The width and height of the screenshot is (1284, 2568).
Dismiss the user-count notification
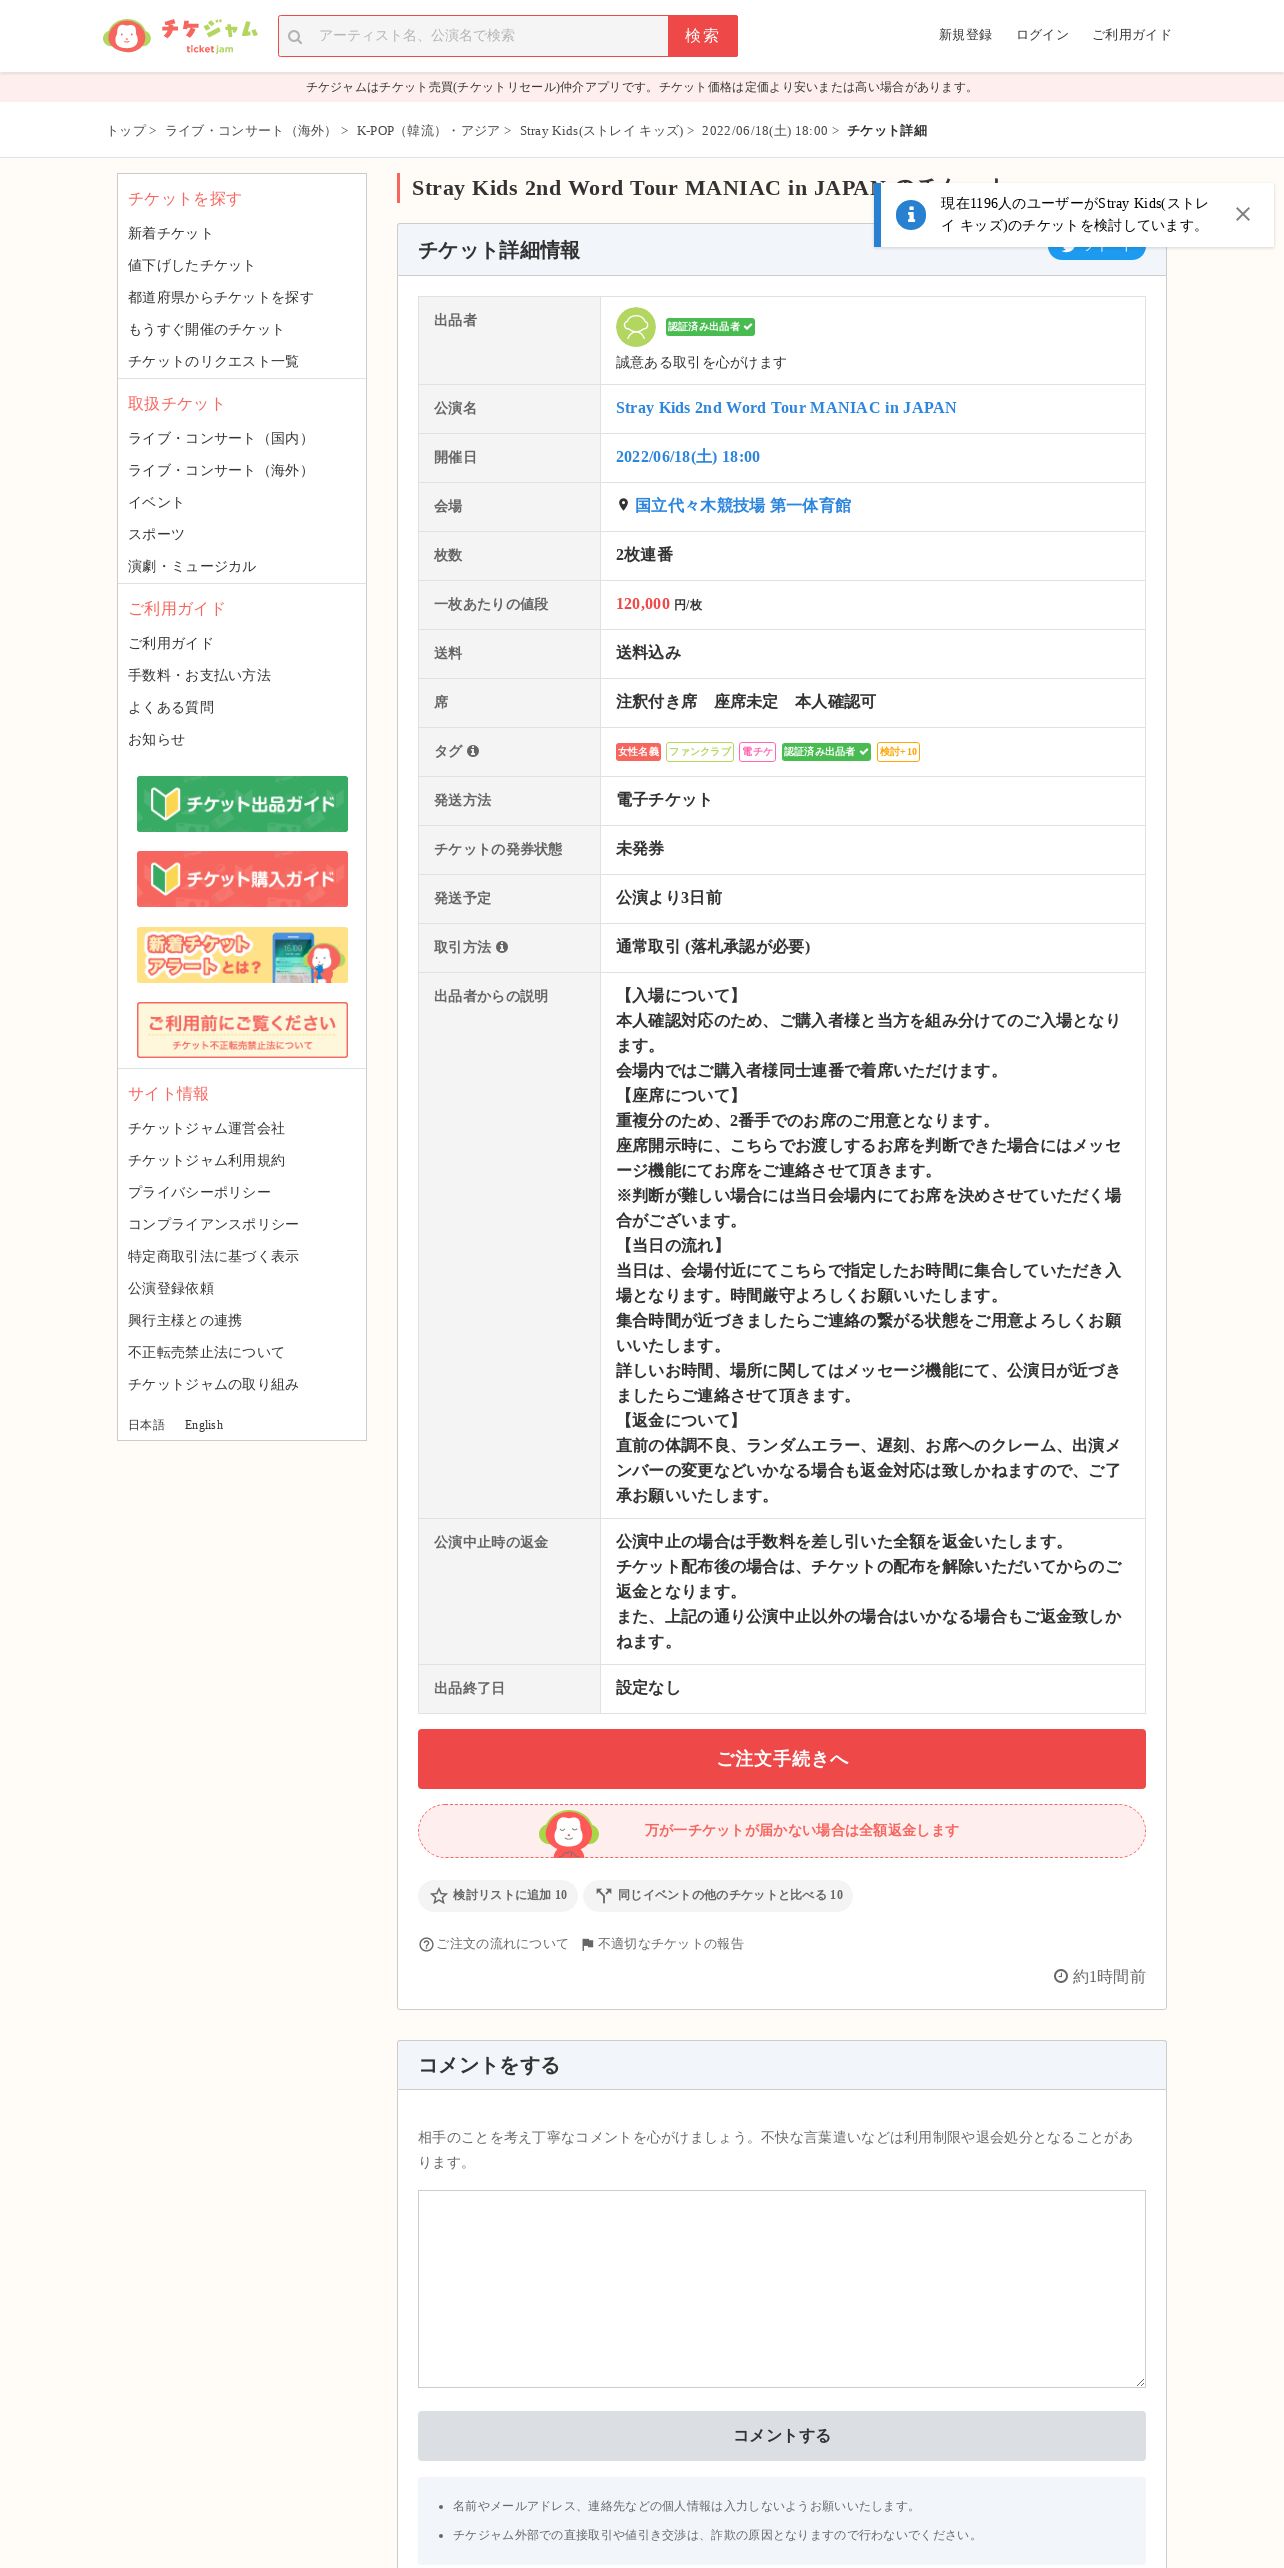point(1242,214)
